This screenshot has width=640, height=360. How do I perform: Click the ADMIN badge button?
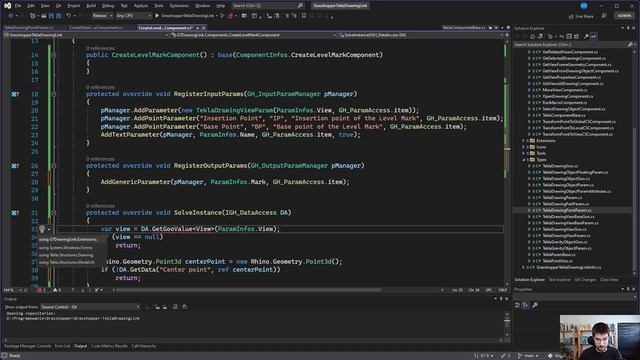click(624, 16)
